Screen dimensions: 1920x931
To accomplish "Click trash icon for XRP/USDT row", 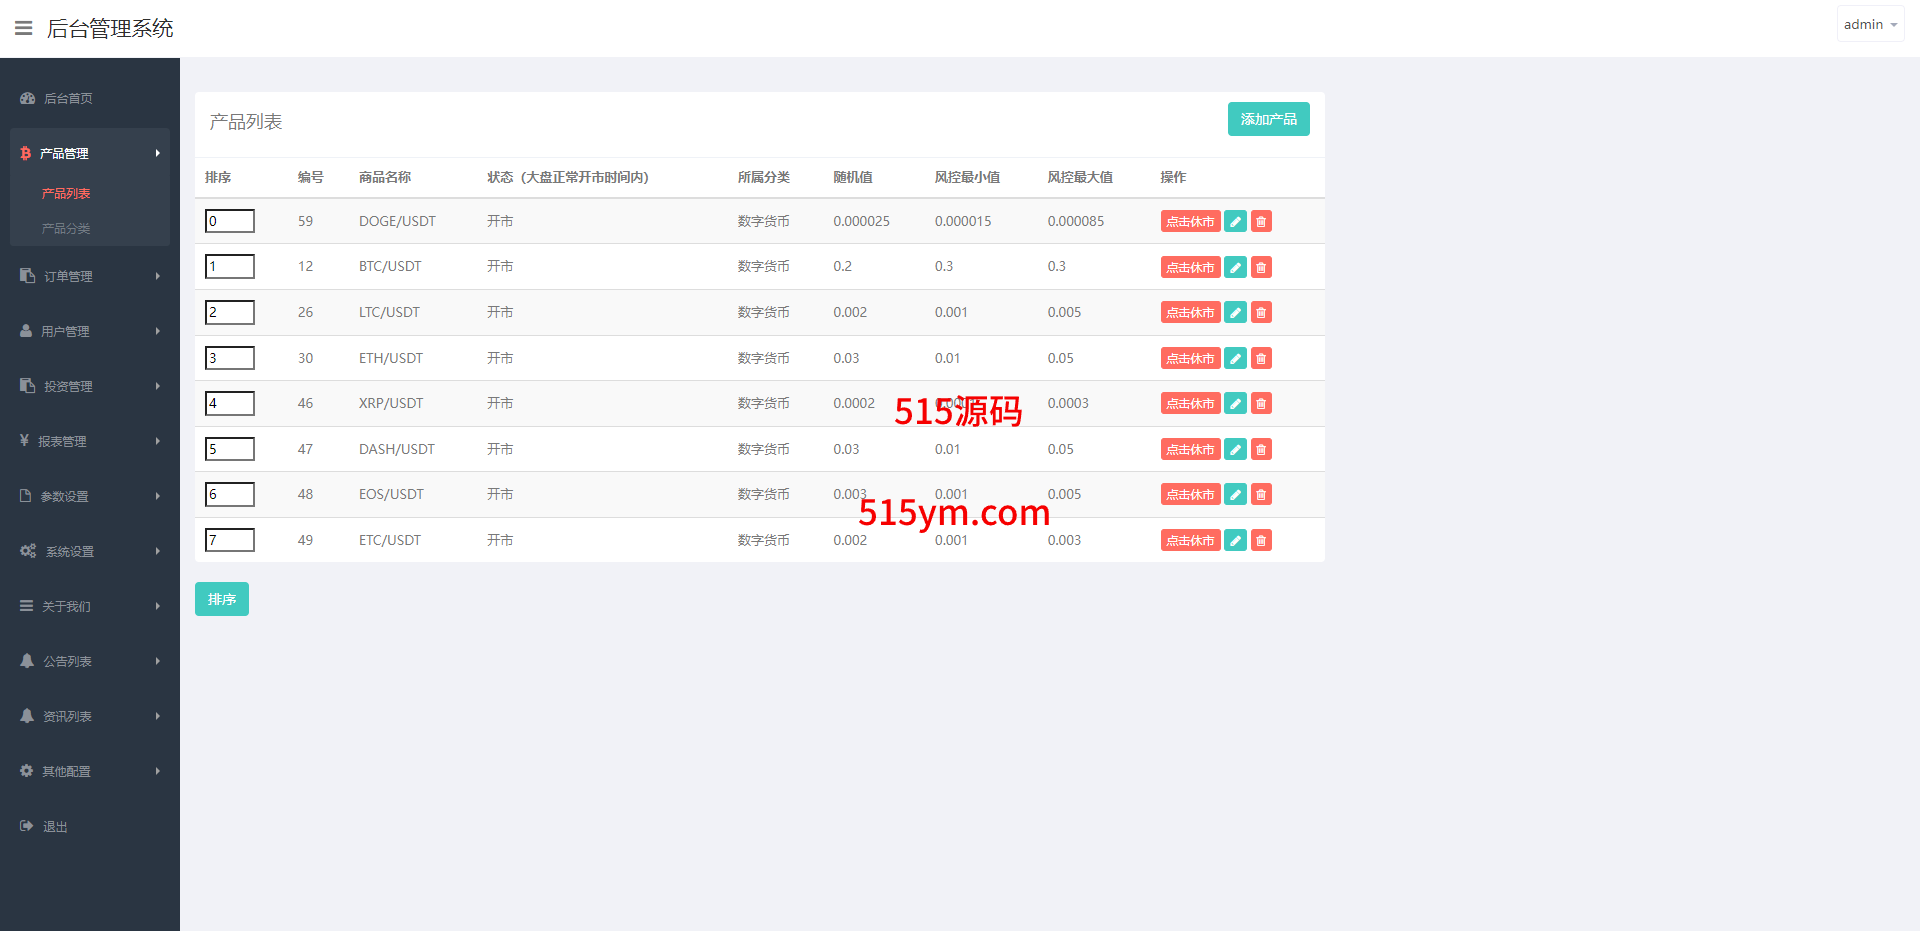I will (x=1261, y=404).
